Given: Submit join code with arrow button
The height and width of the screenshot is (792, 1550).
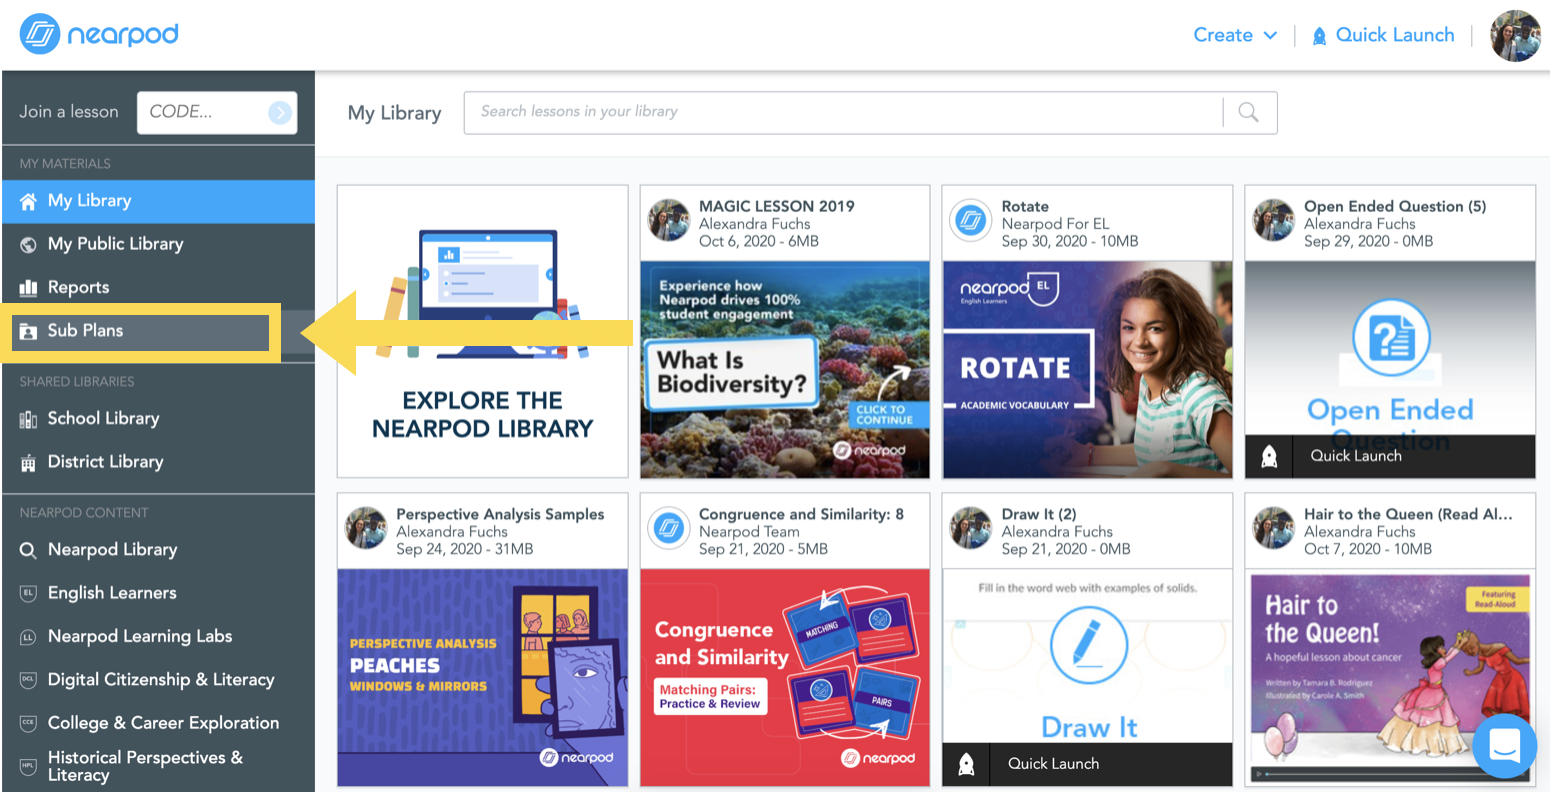Looking at the screenshot, I should (x=281, y=112).
